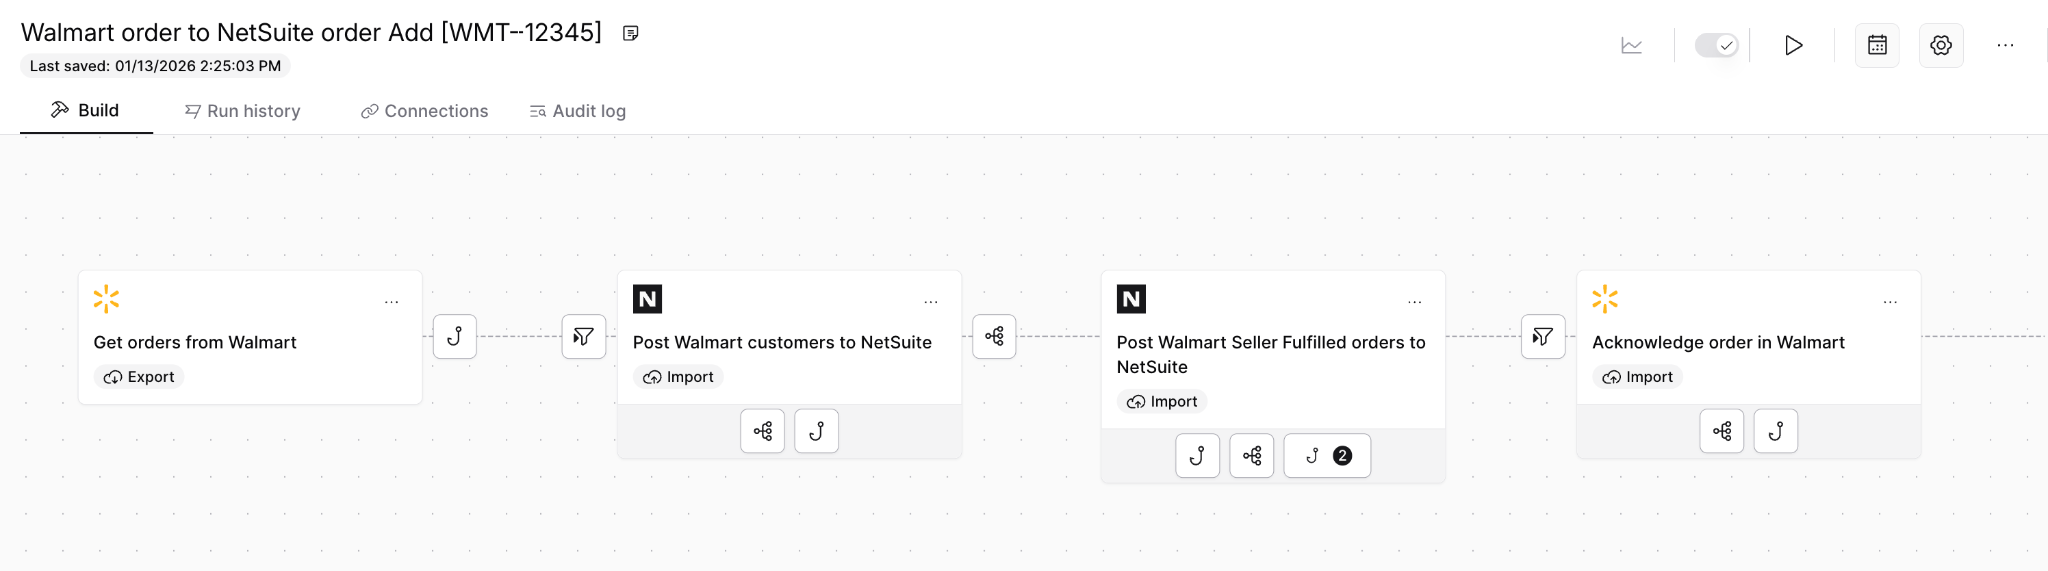Select Acknowledge order in Walmart step
The width and height of the screenshot is (2048, 571).
[1749, 337]
